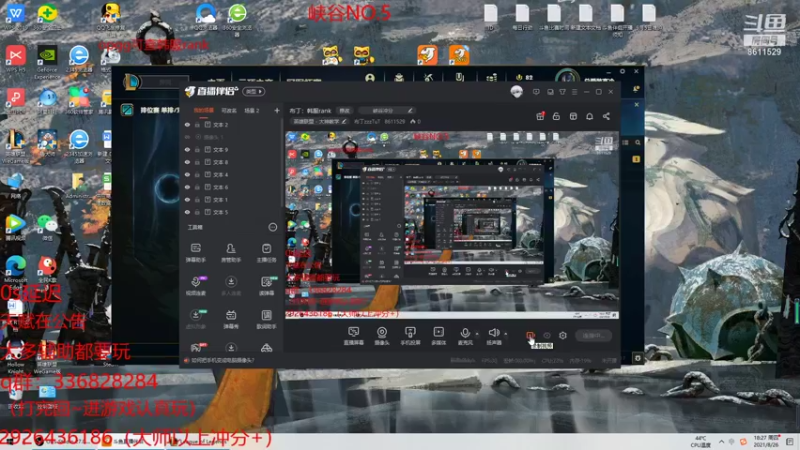Open the hamburger menu in title bar
The image size is (800, 450).
tap(574, 92)
